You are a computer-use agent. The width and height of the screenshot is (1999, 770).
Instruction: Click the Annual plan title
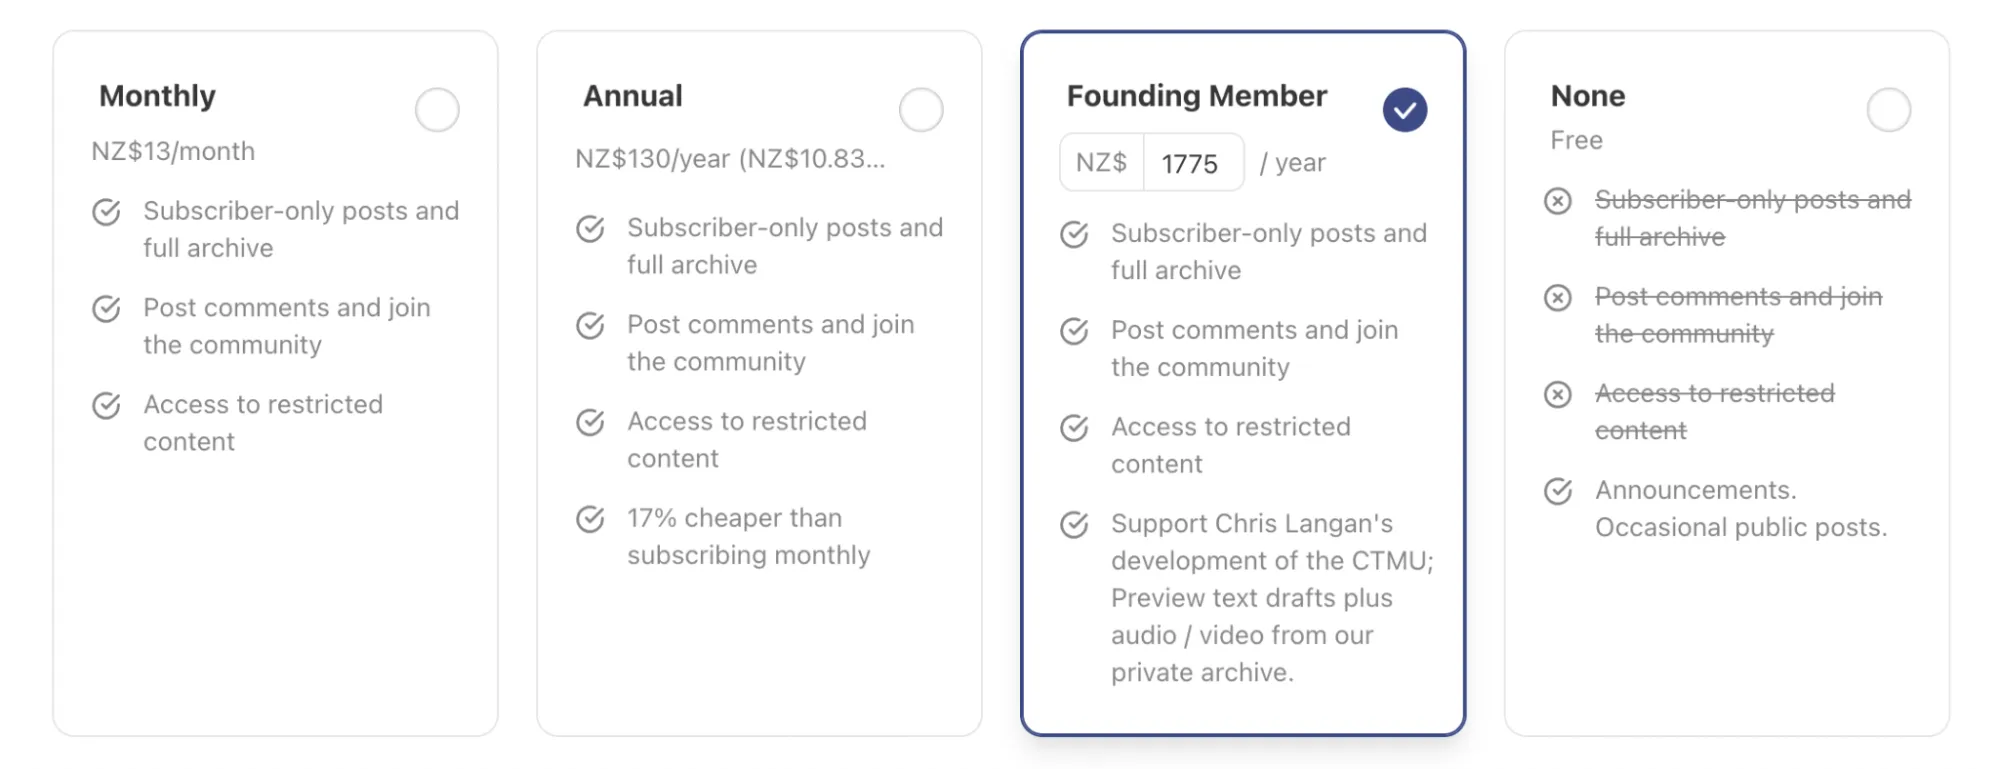[x=633, y=96]
